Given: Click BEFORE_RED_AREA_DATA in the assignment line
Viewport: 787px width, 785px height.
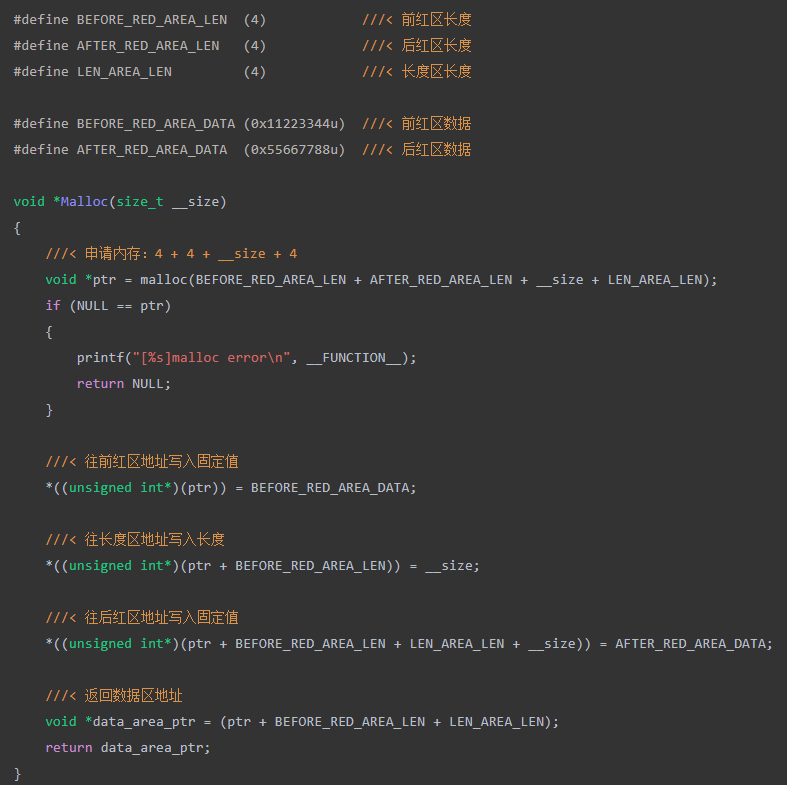Looking at the screenshot, I should tap(330, 488).
